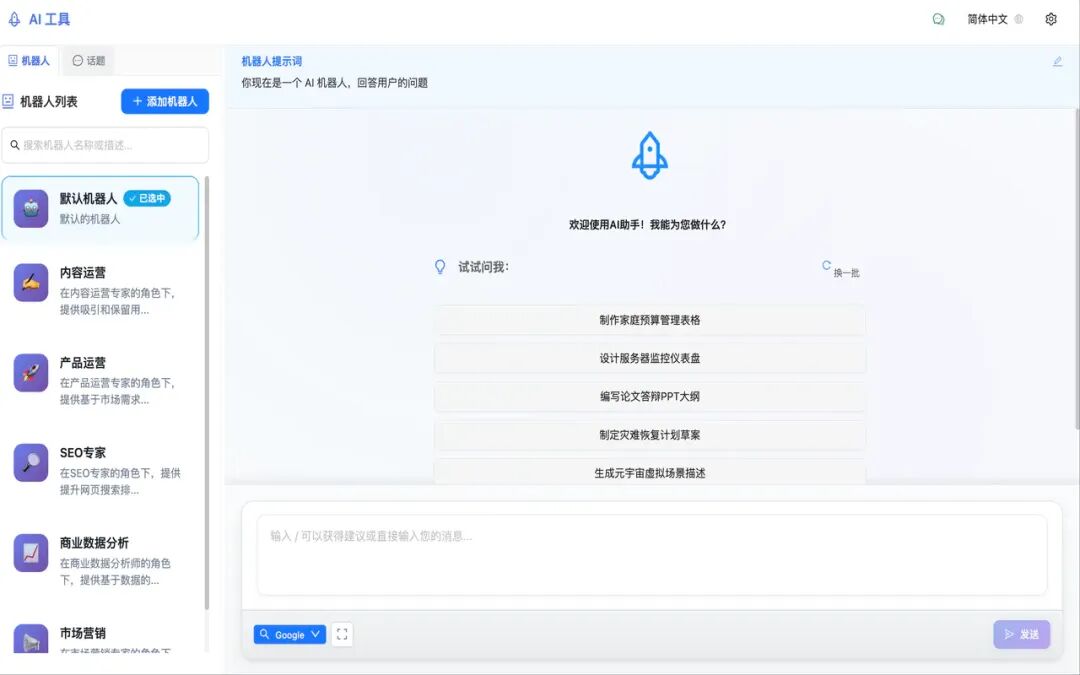Click the 已选中 badge on default robot
The height and width of the screenshot is (675, 1080).
[147, 198]
